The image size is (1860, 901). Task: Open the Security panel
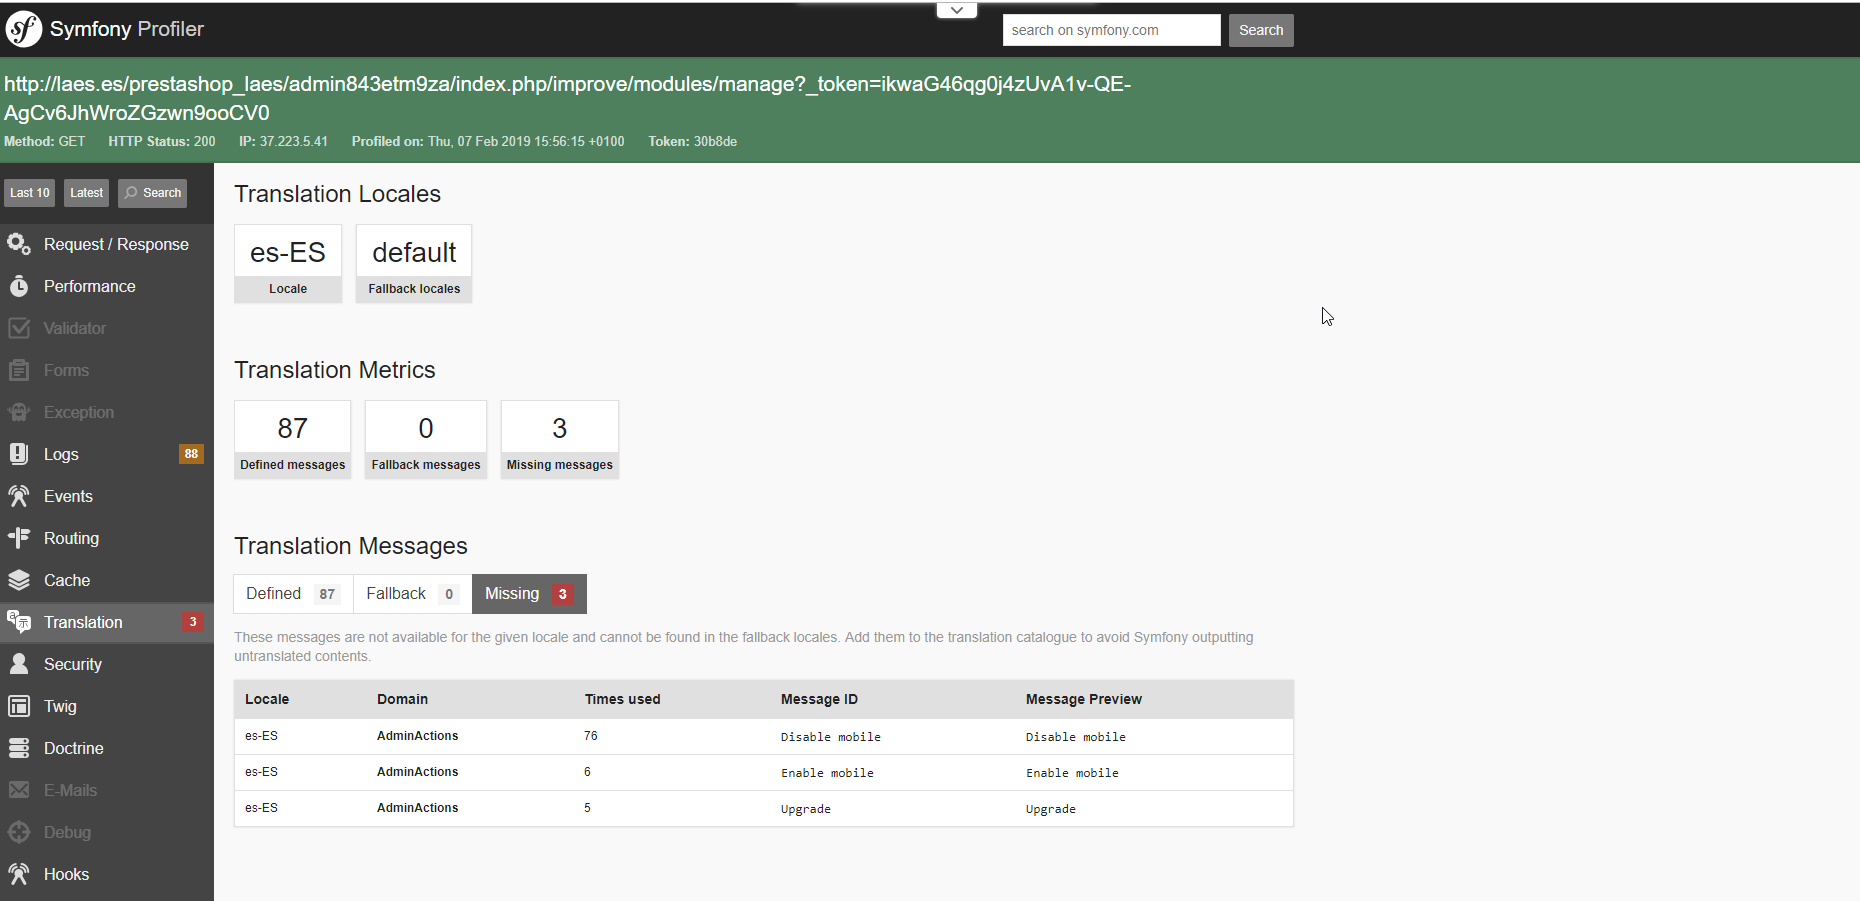click(107, 664)
